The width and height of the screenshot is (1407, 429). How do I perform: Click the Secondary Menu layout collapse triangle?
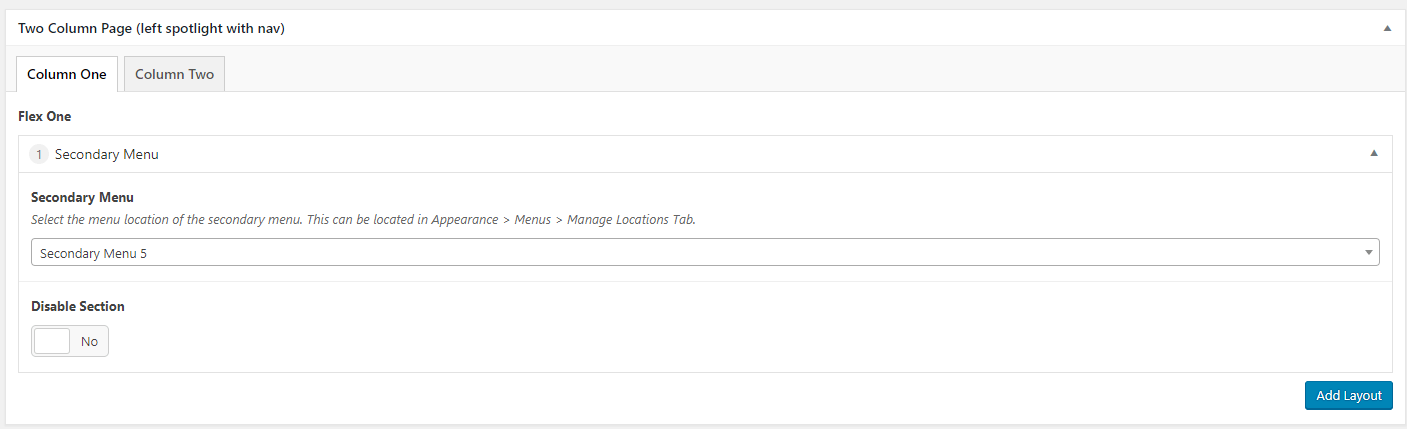click(x=1373, y=154)
